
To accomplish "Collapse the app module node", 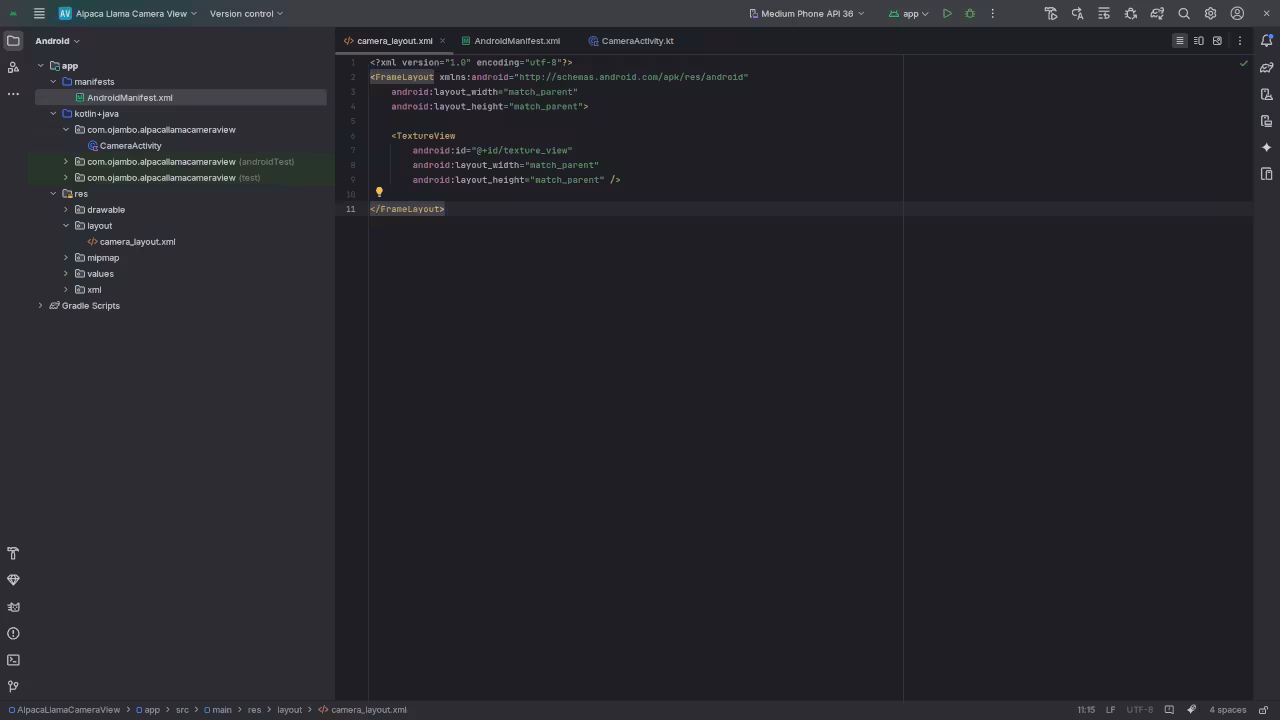I will tap(40, 66).
